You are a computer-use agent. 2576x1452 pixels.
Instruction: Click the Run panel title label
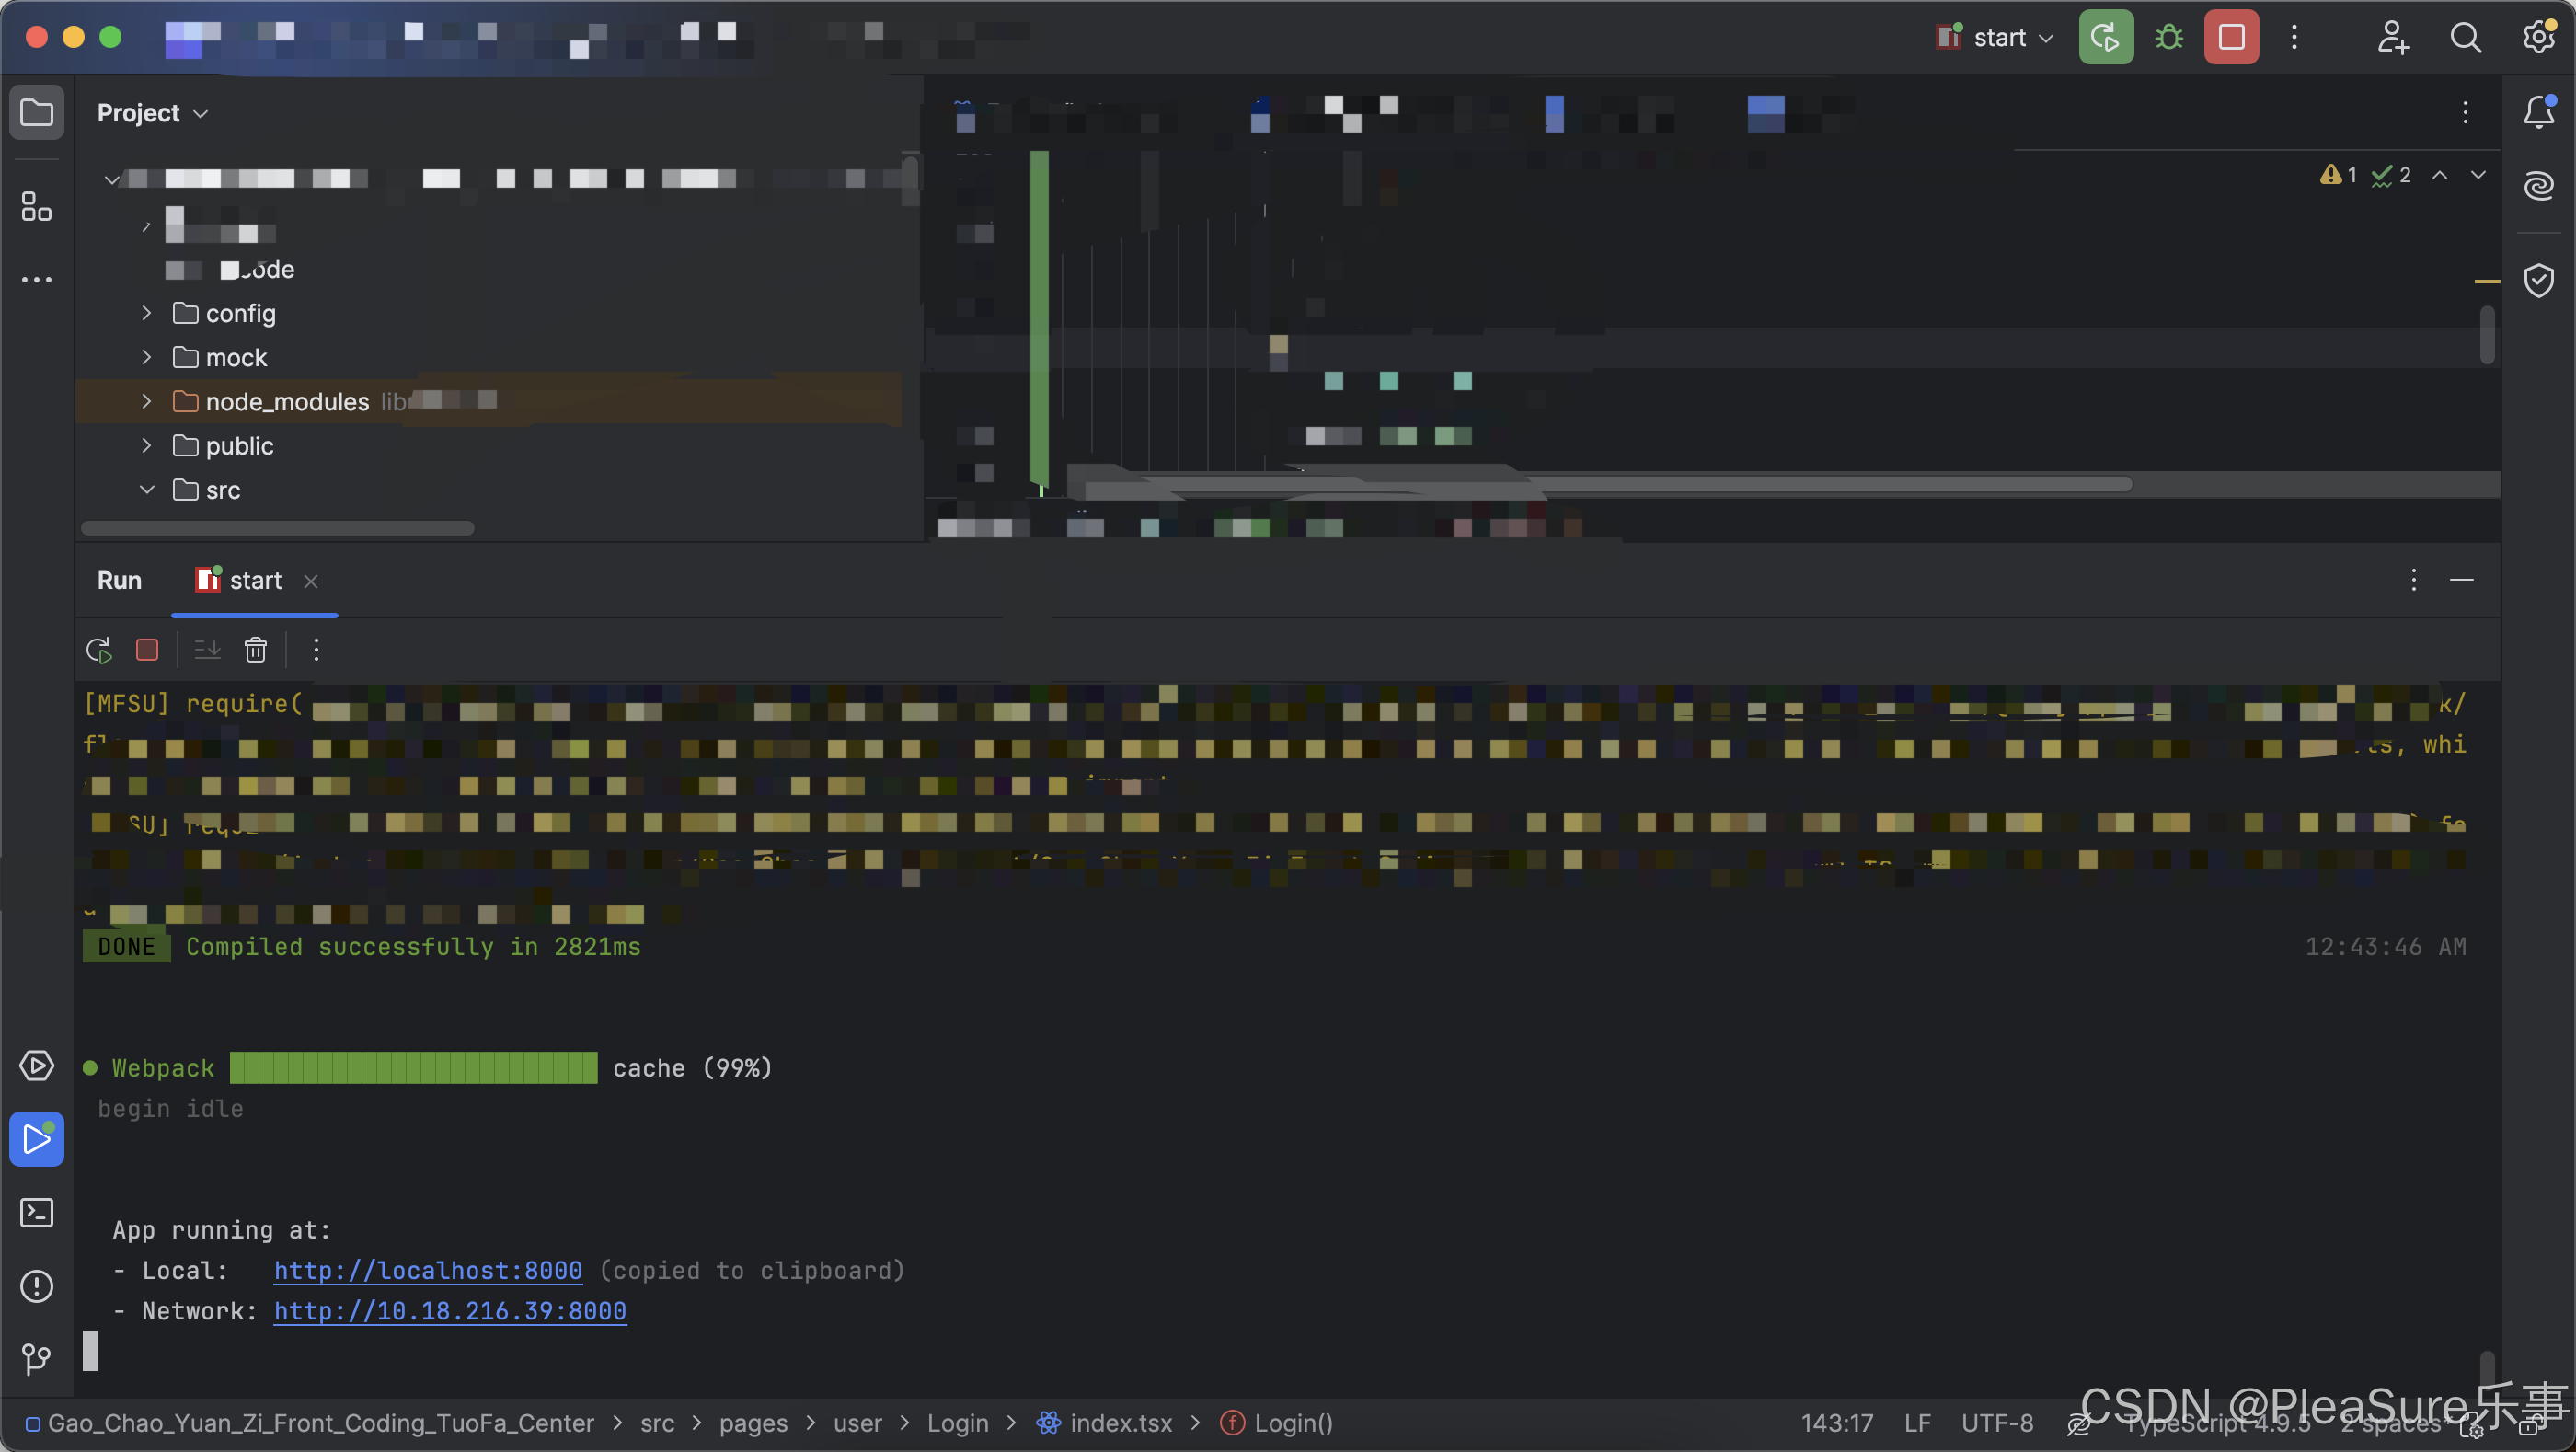click(x=119, y=580)
